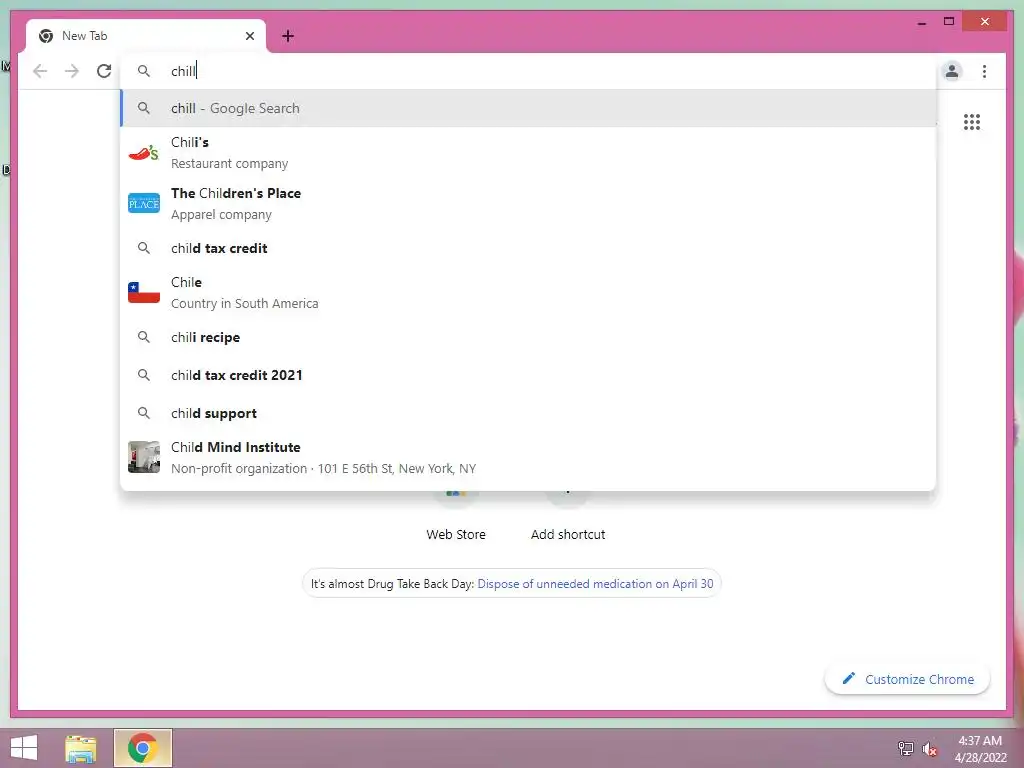1024x768 pixels.
Task: Choose 'child tax credit 2021' suggestion
Action: pyautogui.click(x=528, y=375)
